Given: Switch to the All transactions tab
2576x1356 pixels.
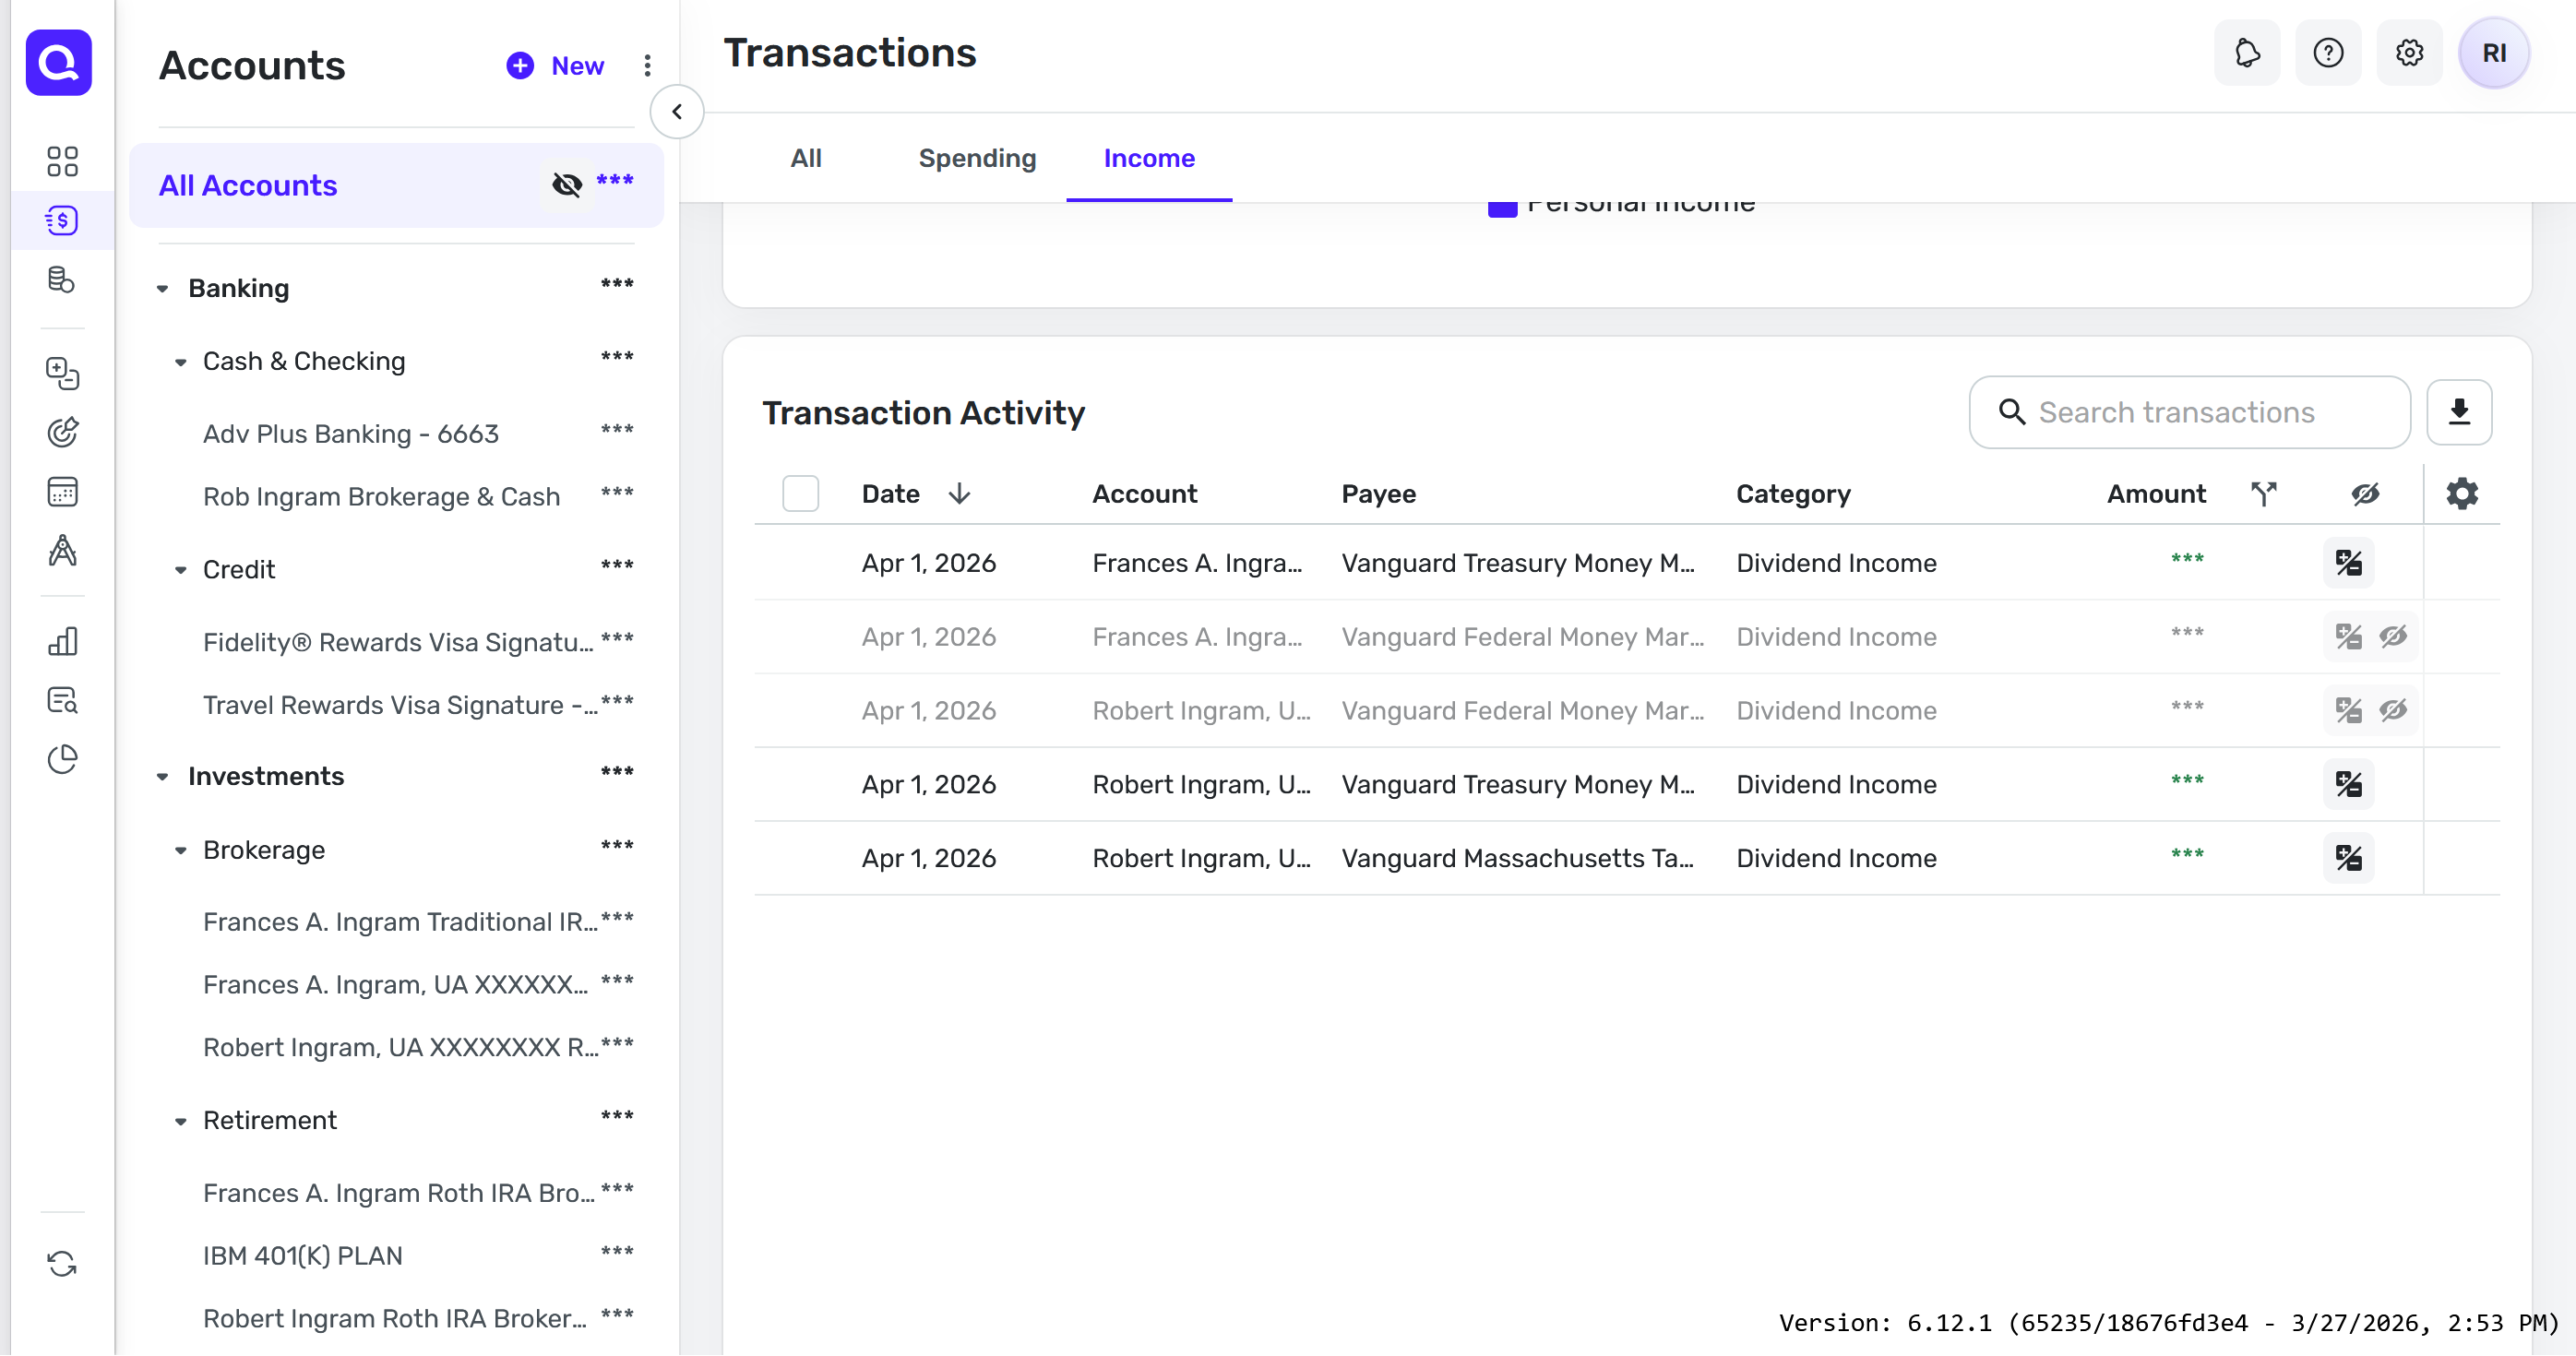Looking at the screenshot, I should (x=805, y=158).
